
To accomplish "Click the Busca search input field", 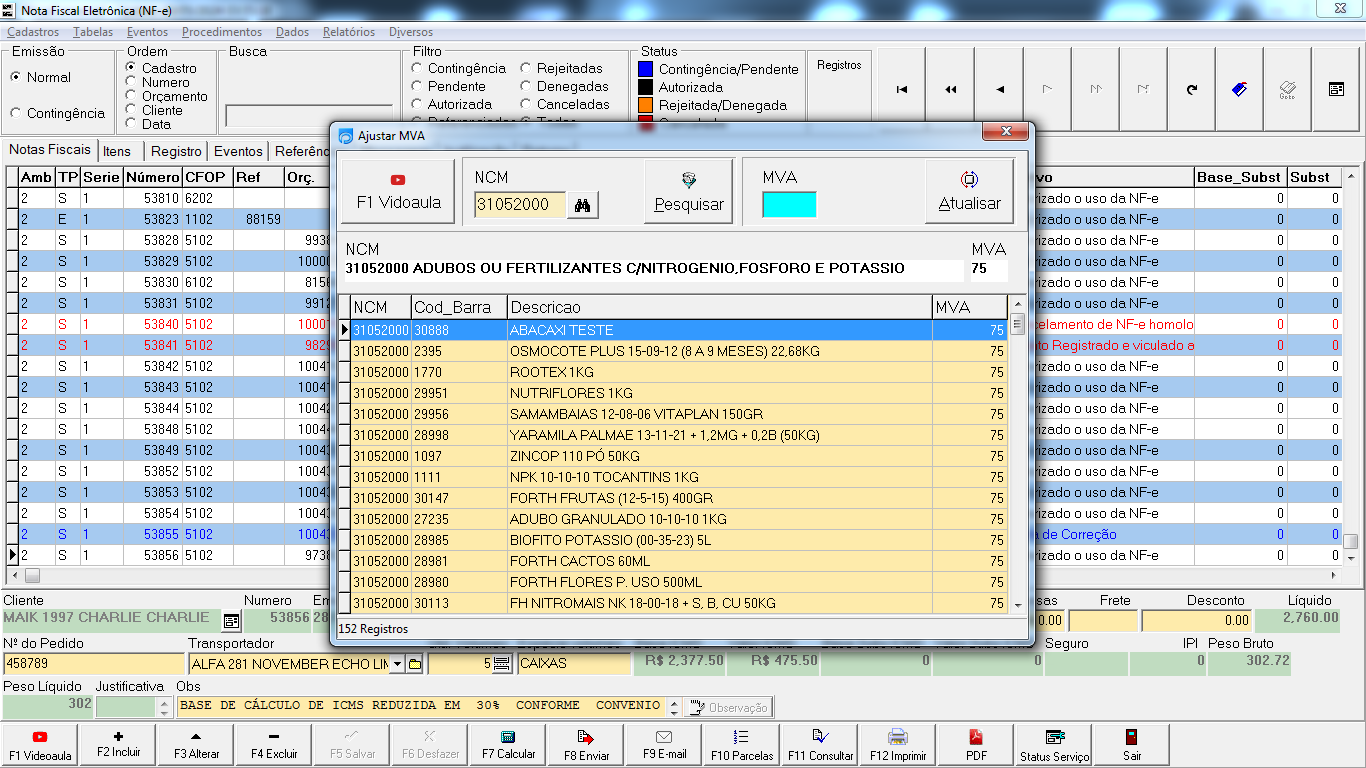I will (x=309, y=116).
